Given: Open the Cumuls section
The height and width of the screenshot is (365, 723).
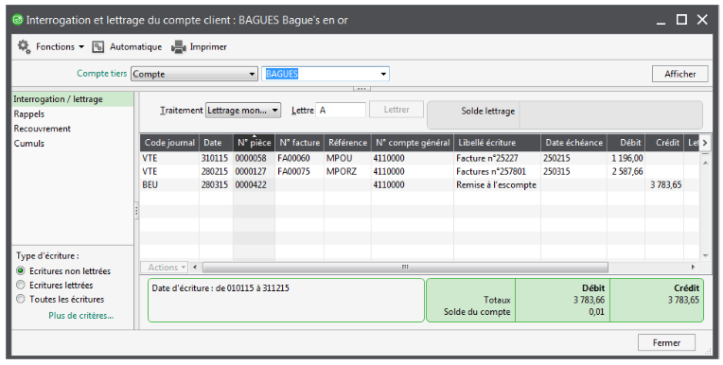Looking at the screenshot, I should [29, 143].
